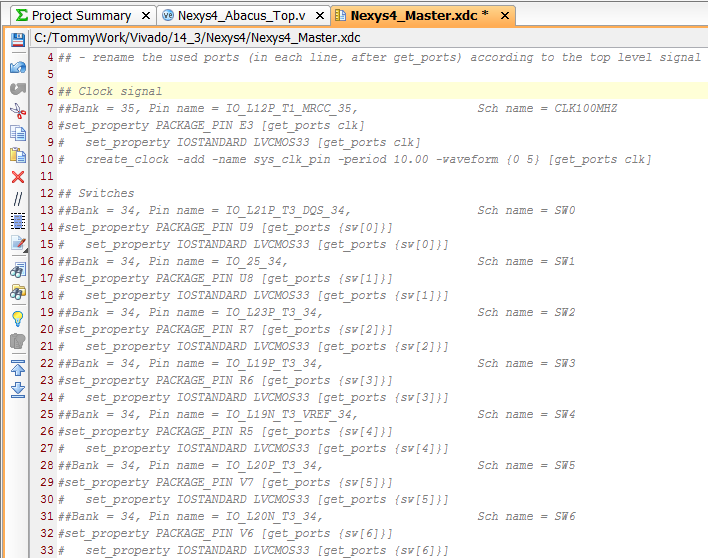Click line 23 'PACKAGE_PIN R6' sw[3] text

tap(225, 380)
